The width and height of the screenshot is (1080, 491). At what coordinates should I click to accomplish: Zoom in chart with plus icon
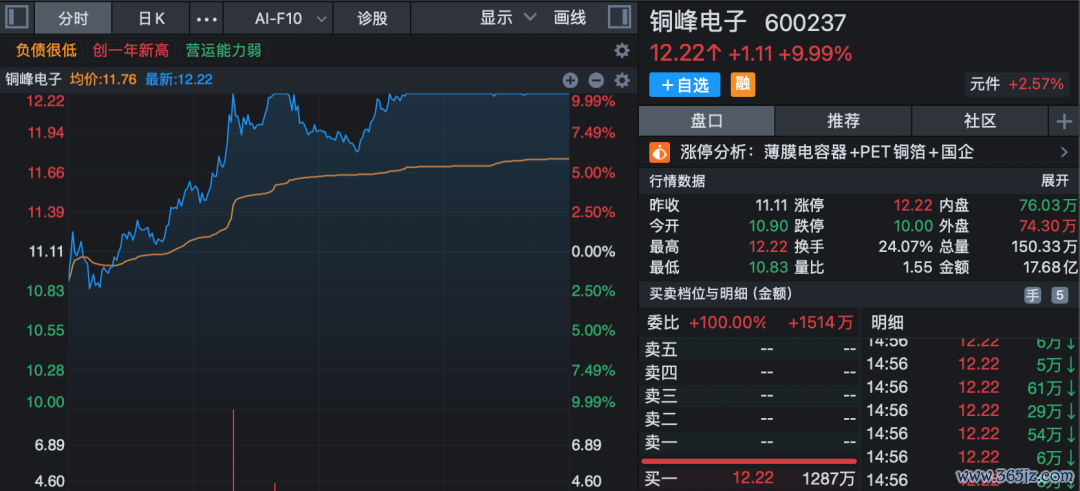point(570,81)
